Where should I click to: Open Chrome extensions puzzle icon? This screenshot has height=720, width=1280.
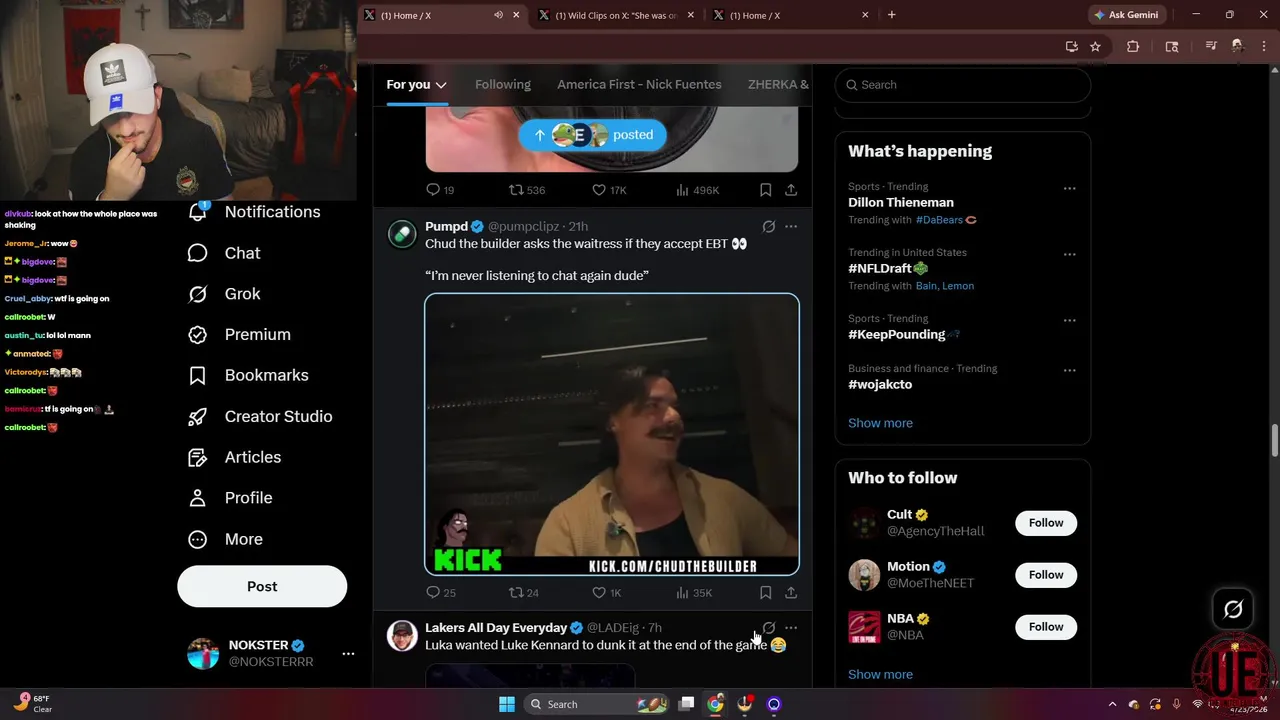(x=1133, y=46)
